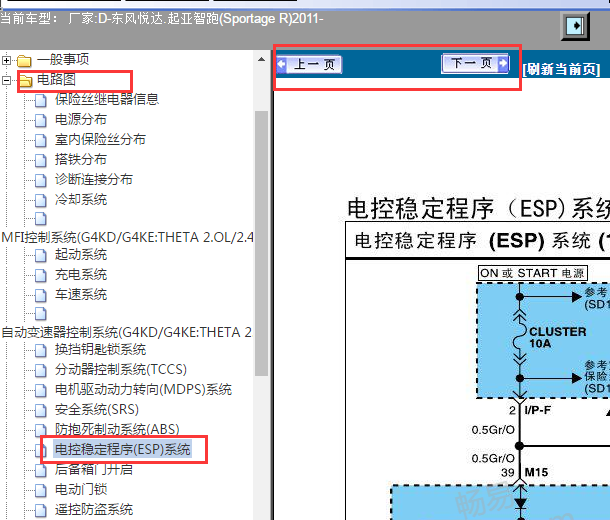This screenshot has height=520, width=610.
Task: Select the 电路图 folder
Action: tap(56, 79)
